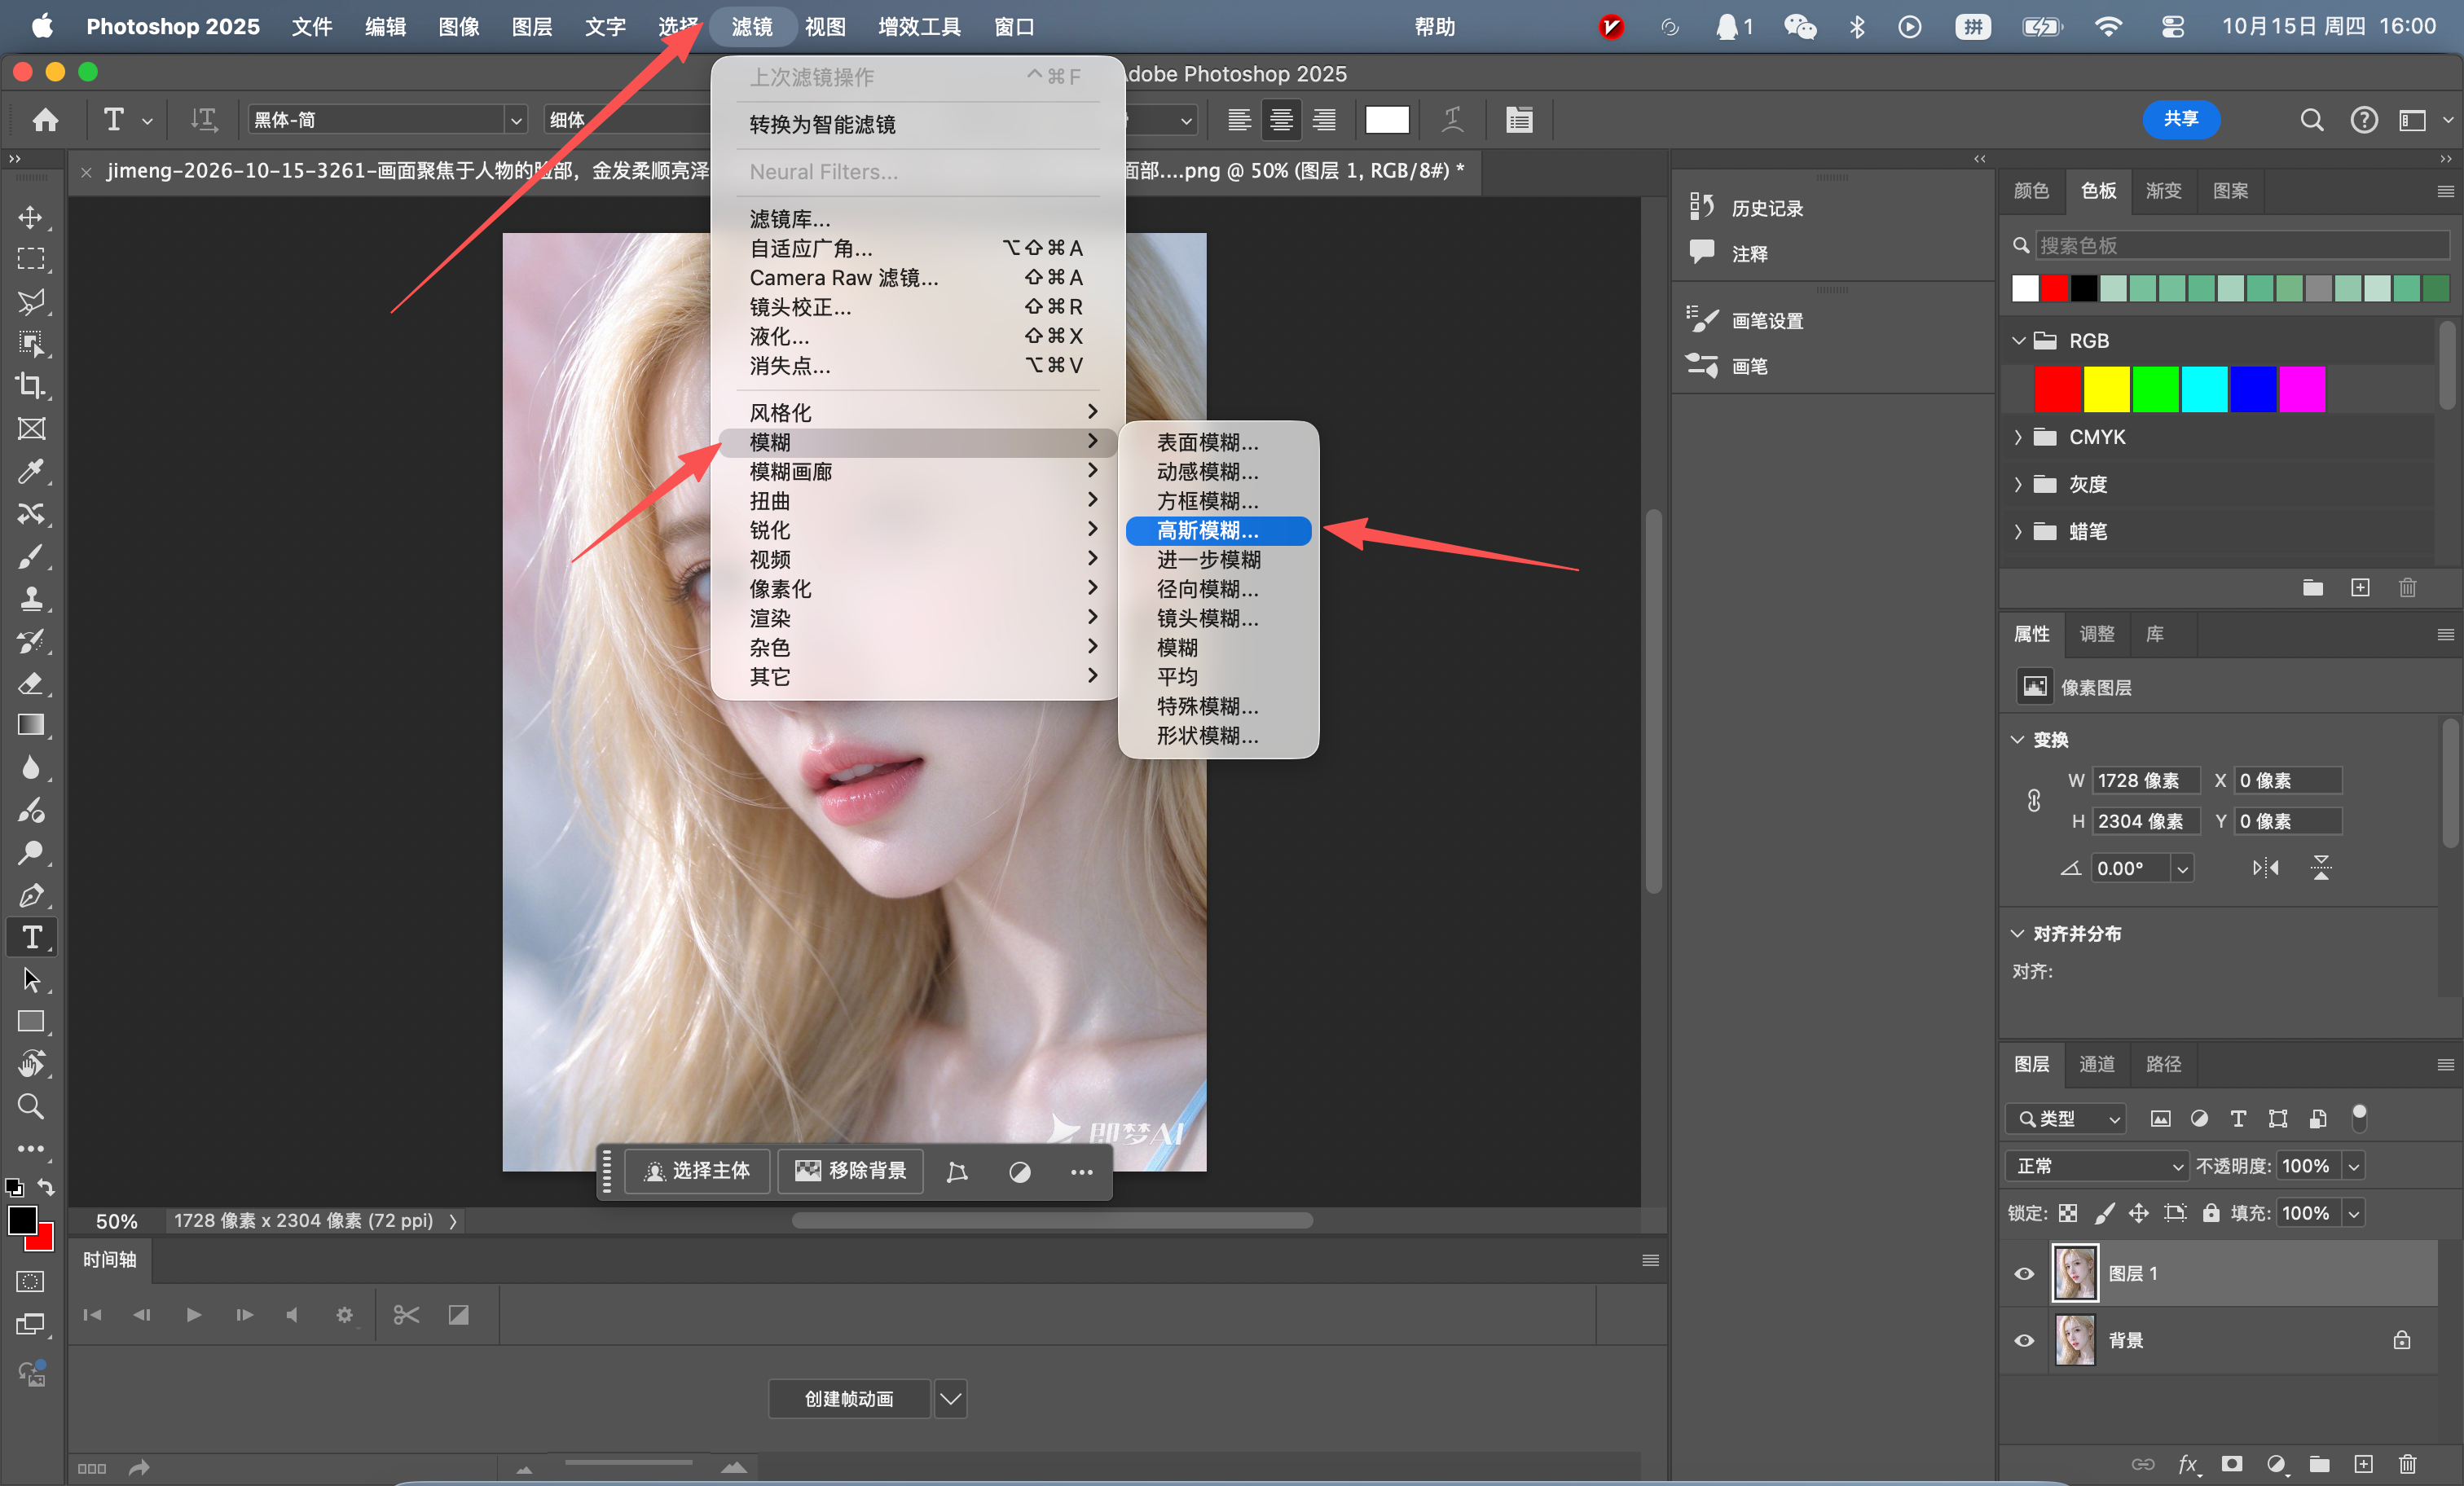The height and width of the screenshot is (1486, 2464).
Task: Click the 移除背景 button
Action: (850, 1170)
